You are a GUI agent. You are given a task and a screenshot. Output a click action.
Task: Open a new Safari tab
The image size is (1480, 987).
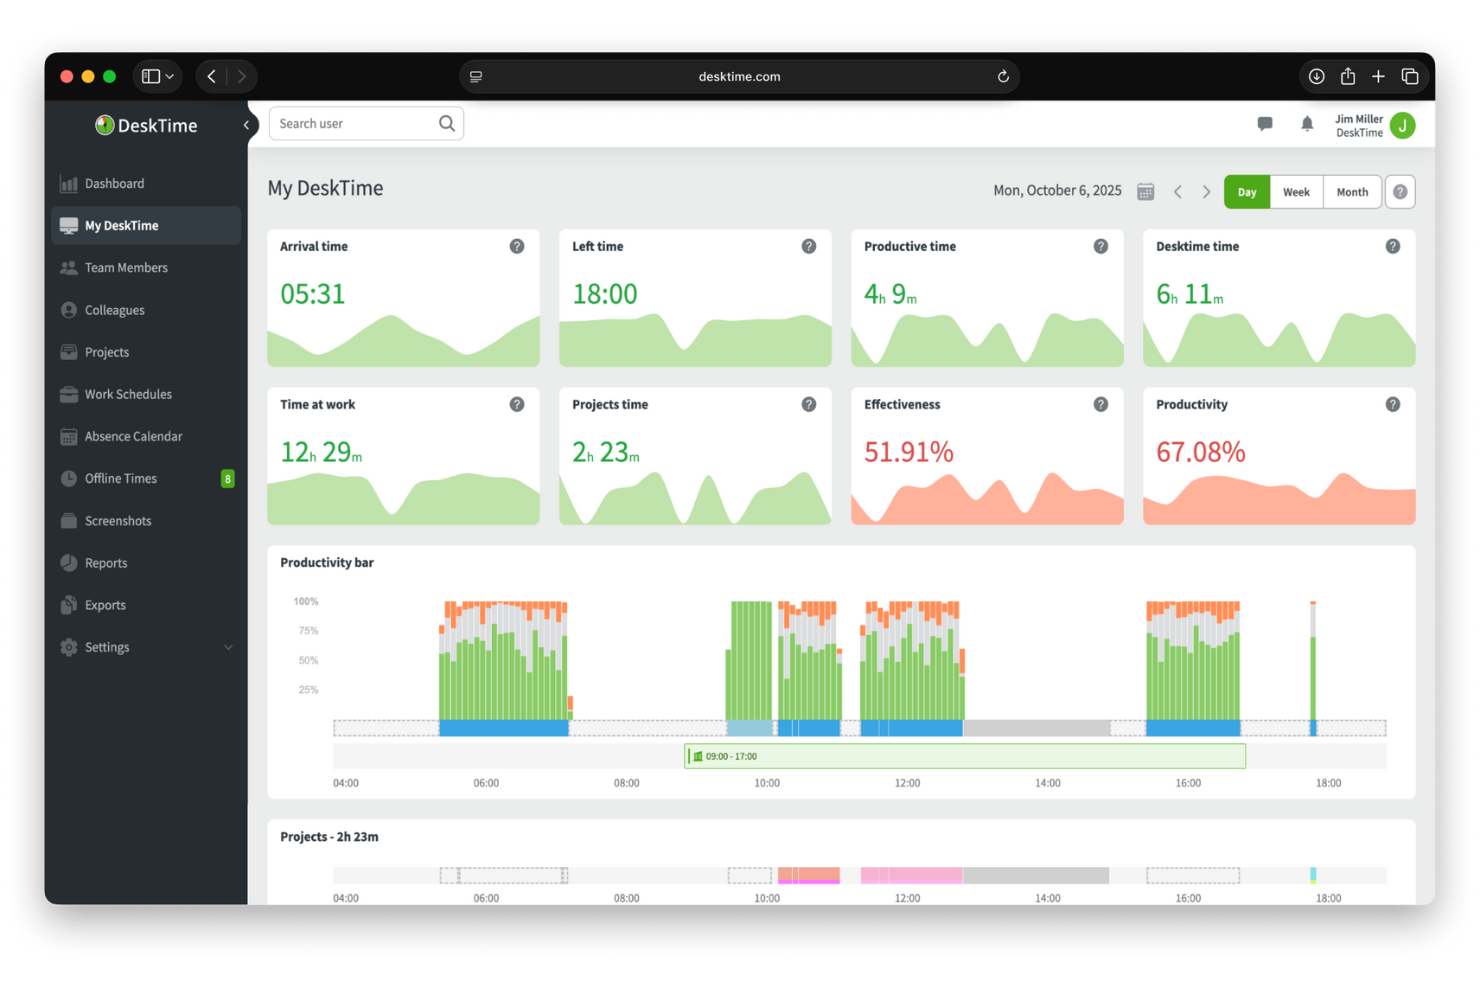pos(1378,76)
